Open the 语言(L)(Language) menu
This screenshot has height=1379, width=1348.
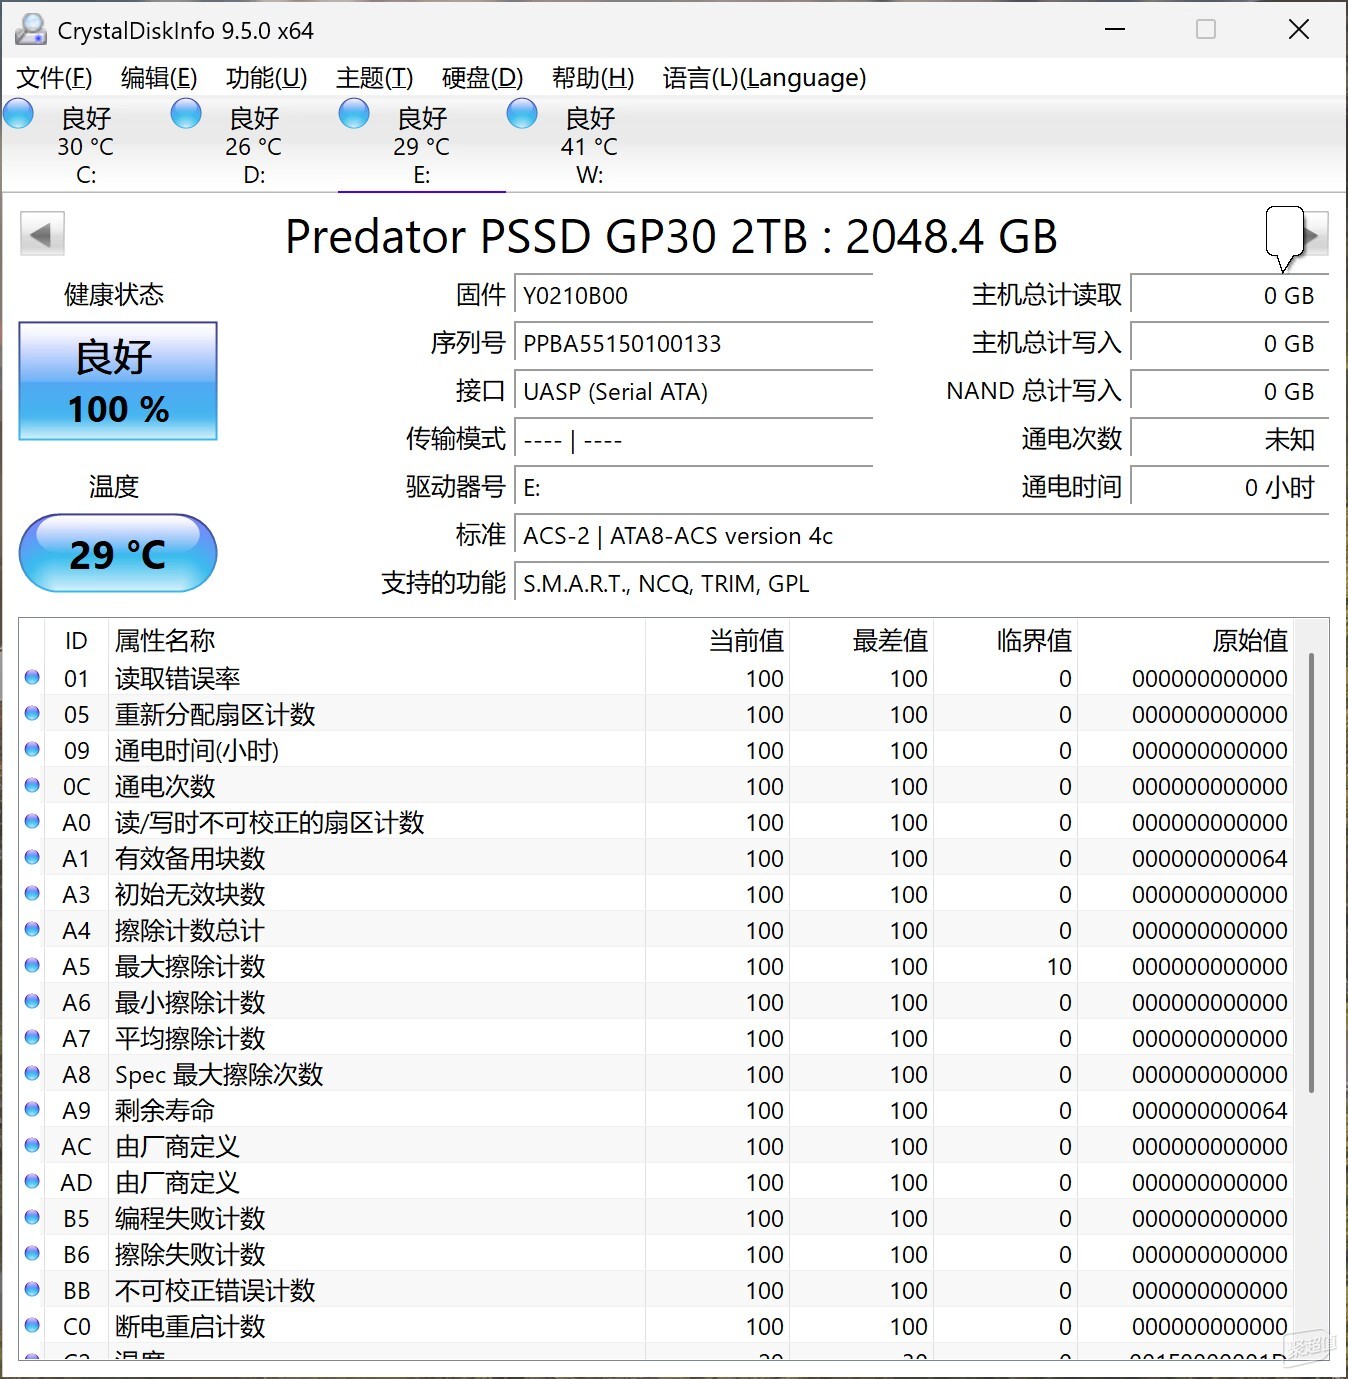(765, 78)
